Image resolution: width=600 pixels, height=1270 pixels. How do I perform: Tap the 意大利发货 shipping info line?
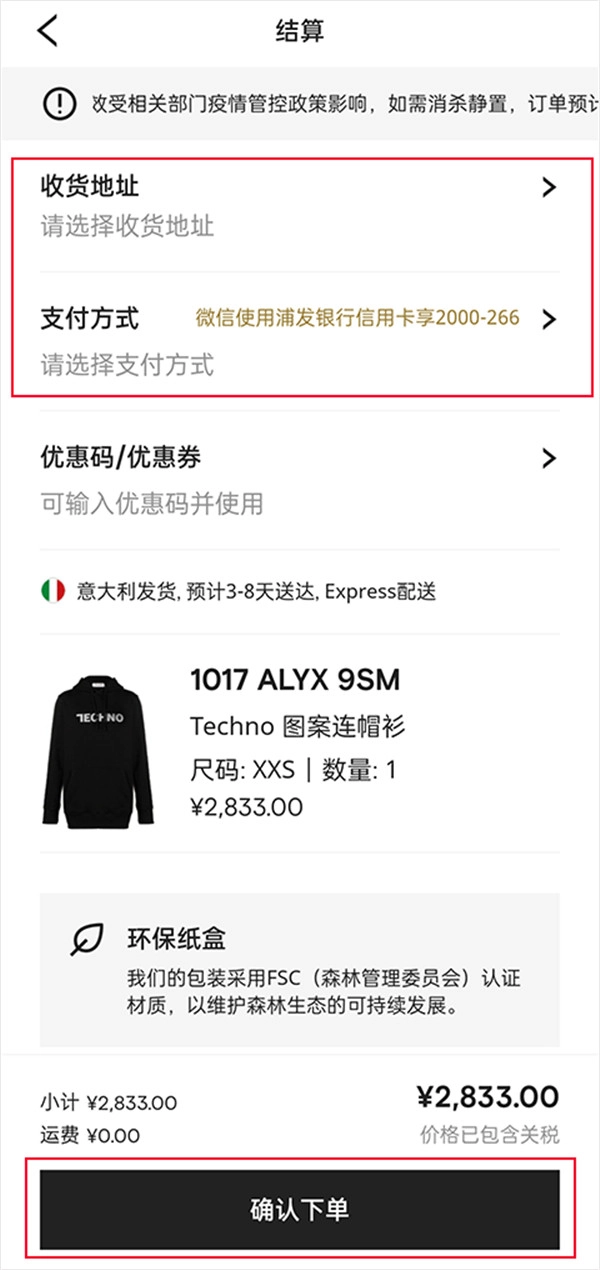coord(257,591)
